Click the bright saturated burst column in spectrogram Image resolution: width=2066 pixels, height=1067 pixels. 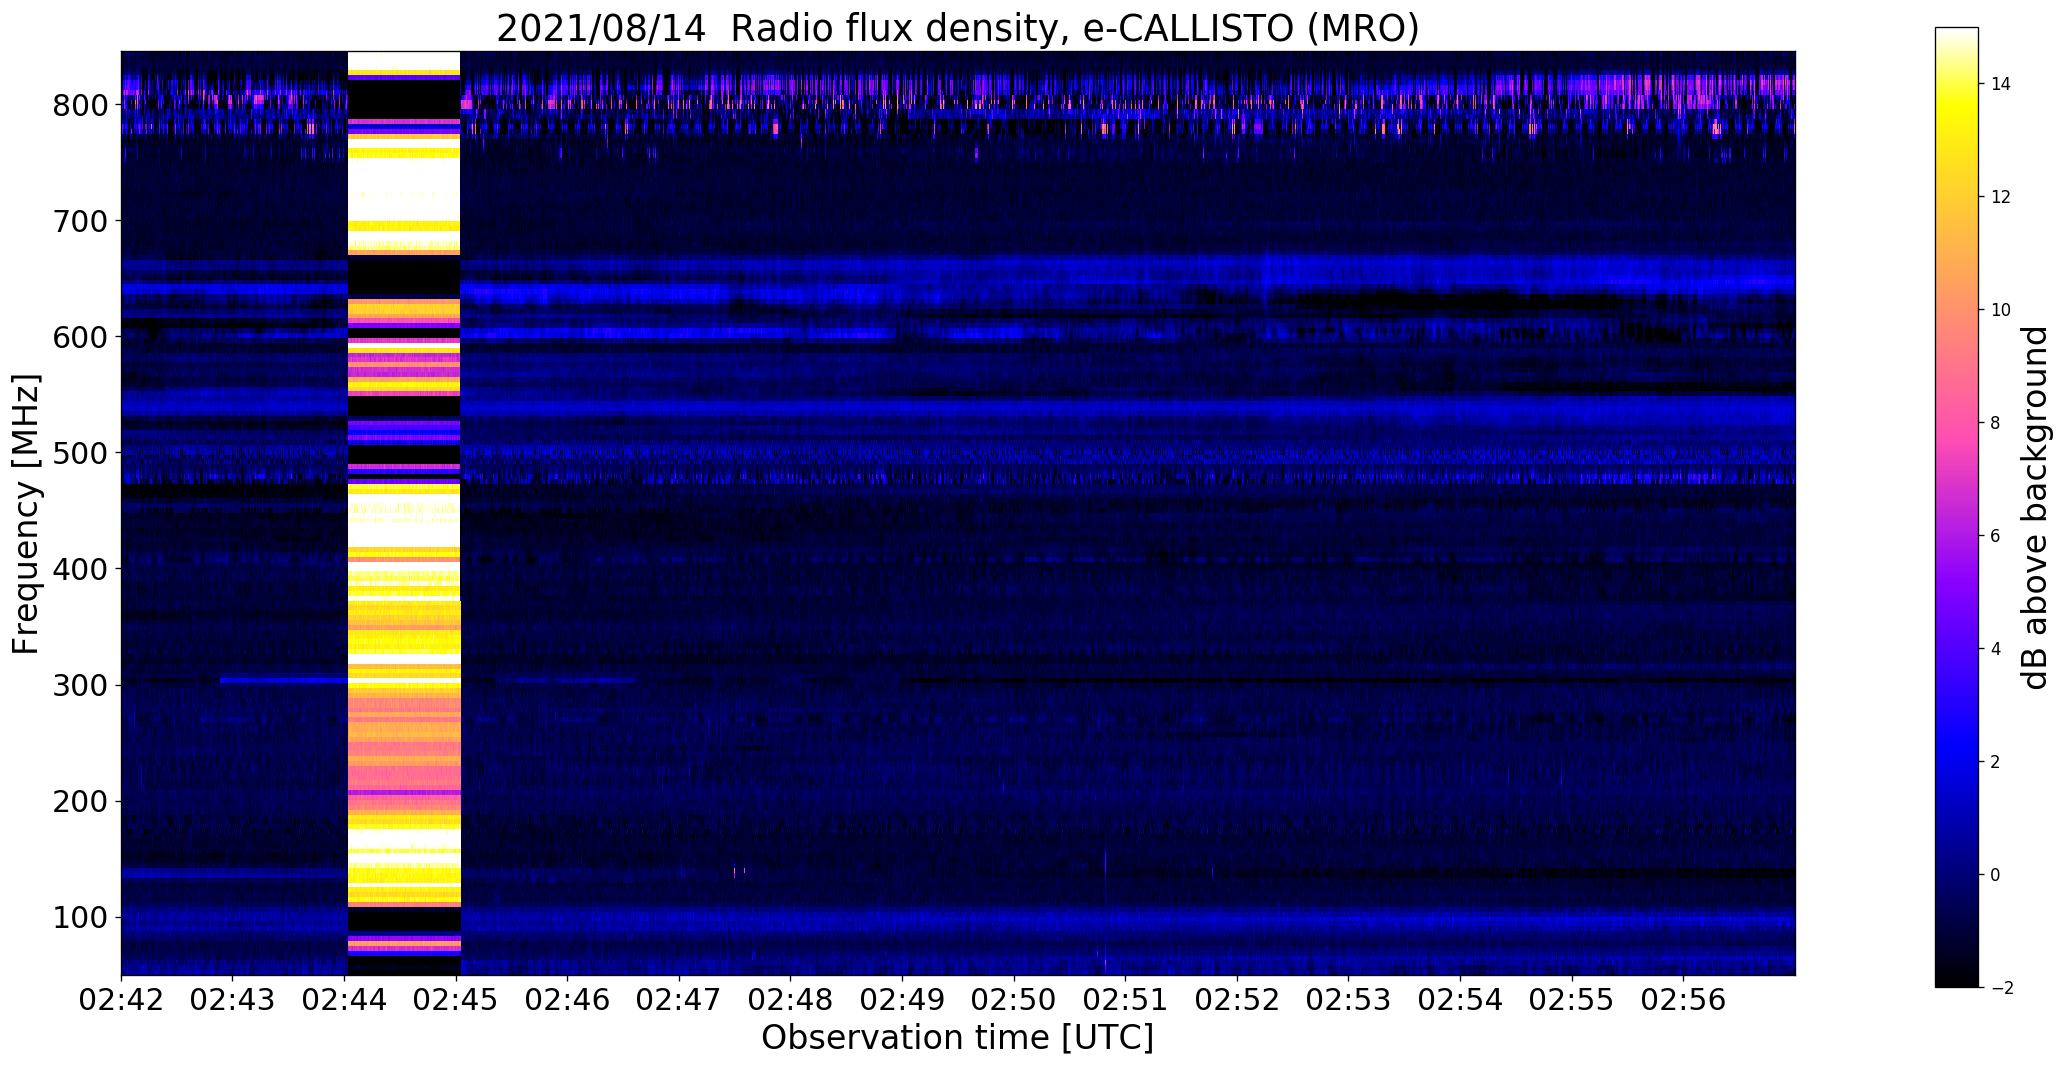(404, 513)
